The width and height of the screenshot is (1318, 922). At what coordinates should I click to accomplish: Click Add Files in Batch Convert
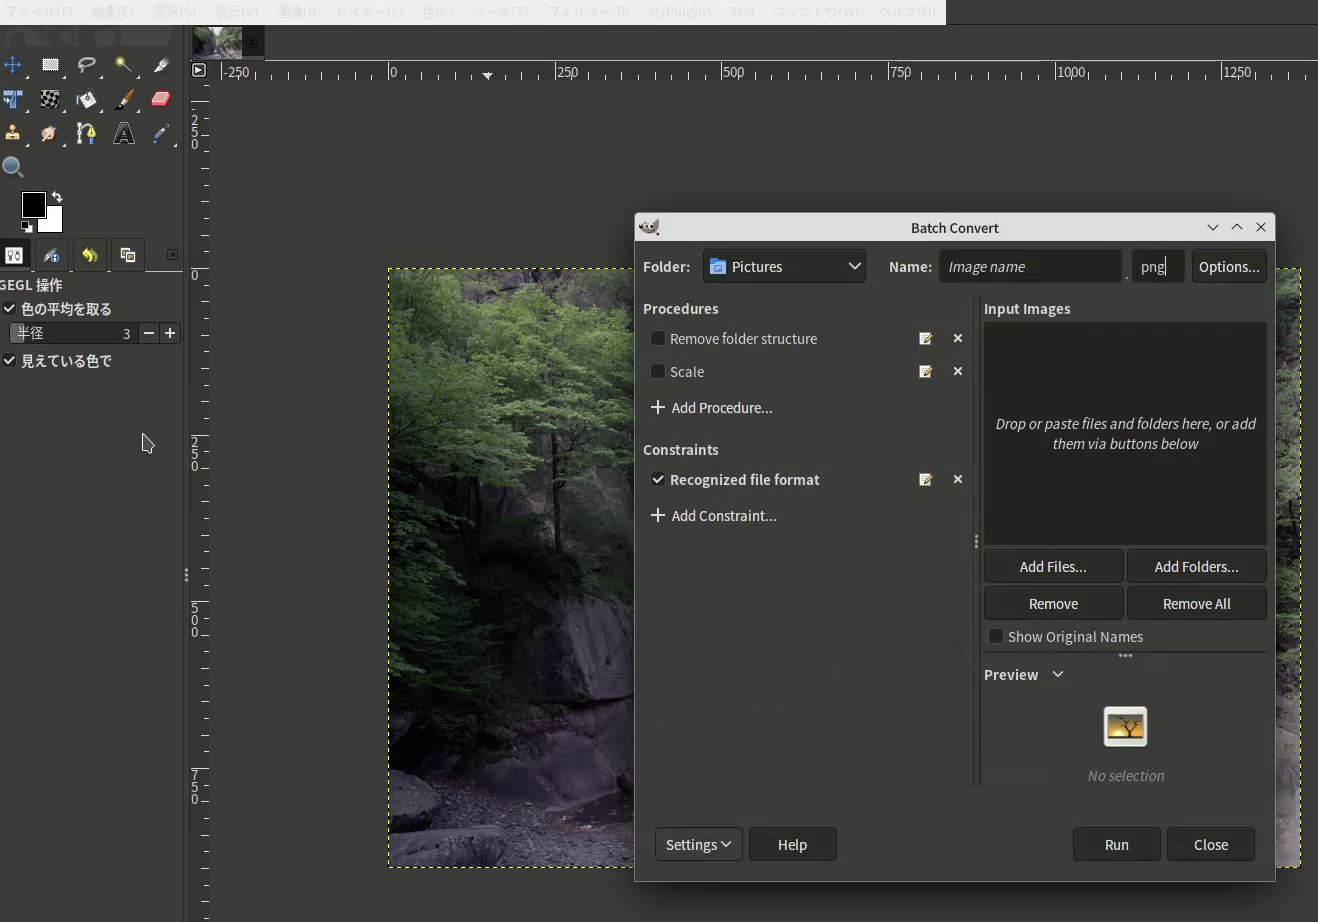point(1053,566)
